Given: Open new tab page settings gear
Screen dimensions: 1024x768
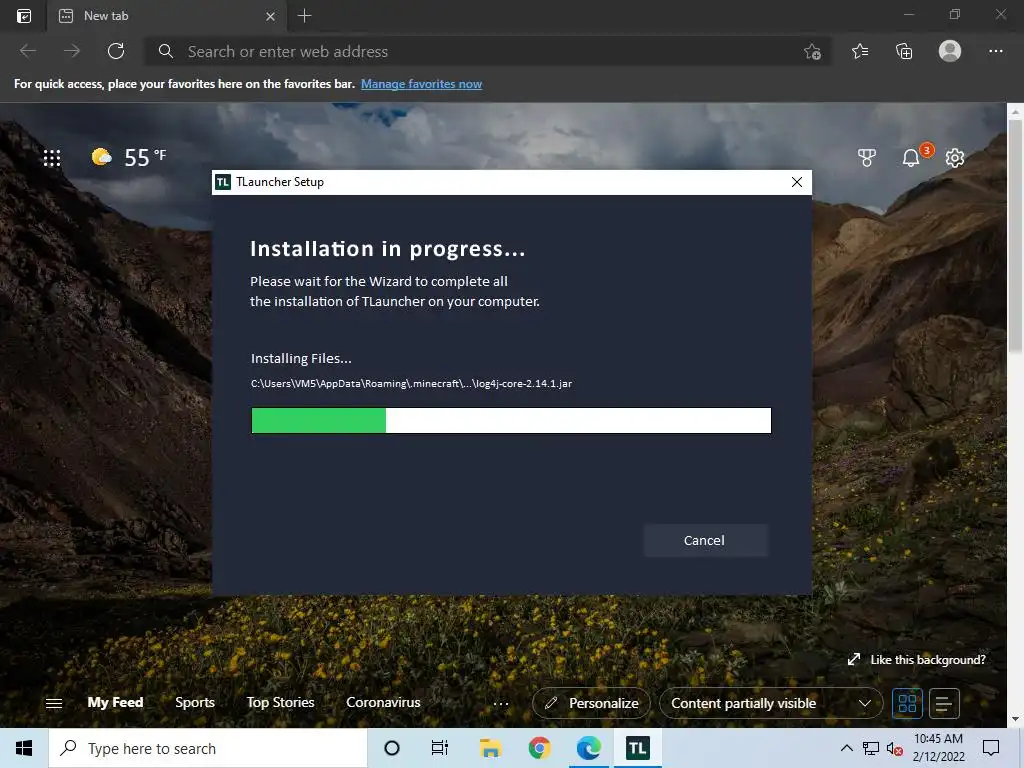Looking at the screenshot, I should click(955, 157).
